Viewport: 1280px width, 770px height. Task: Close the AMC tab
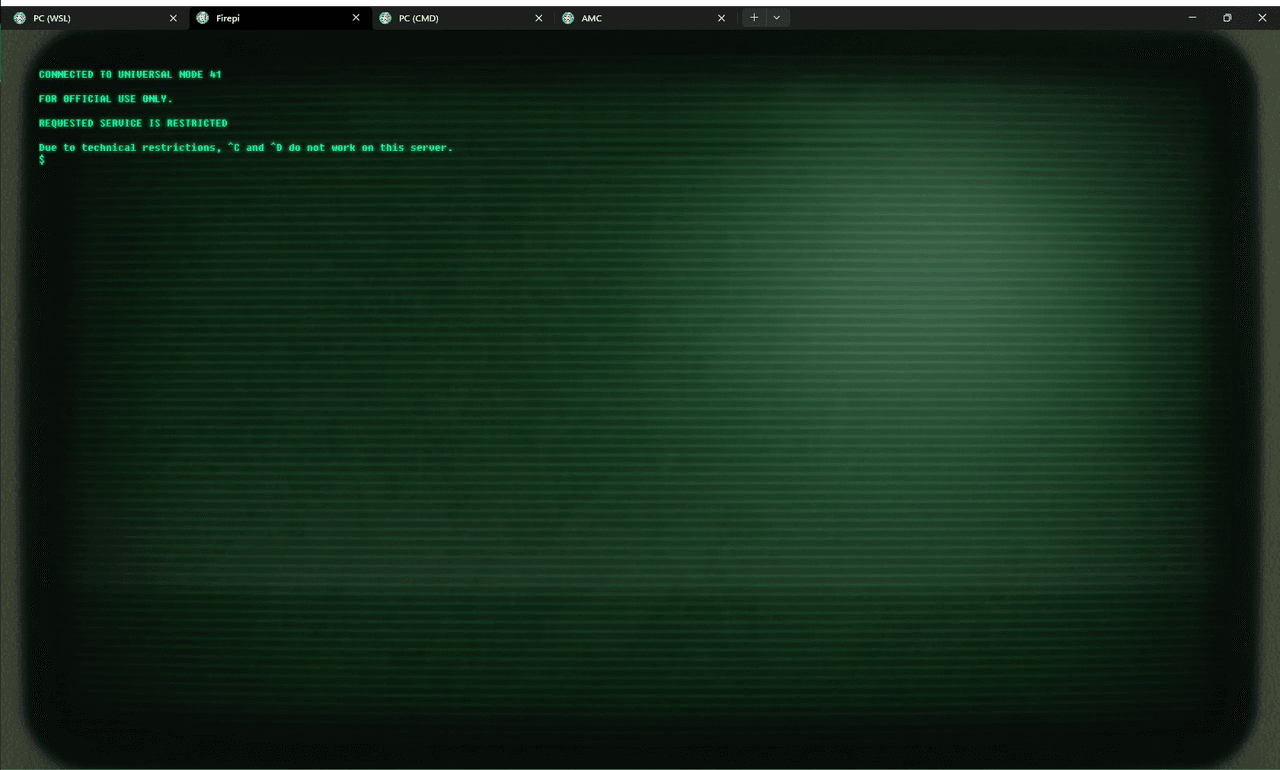click(721, 18)
